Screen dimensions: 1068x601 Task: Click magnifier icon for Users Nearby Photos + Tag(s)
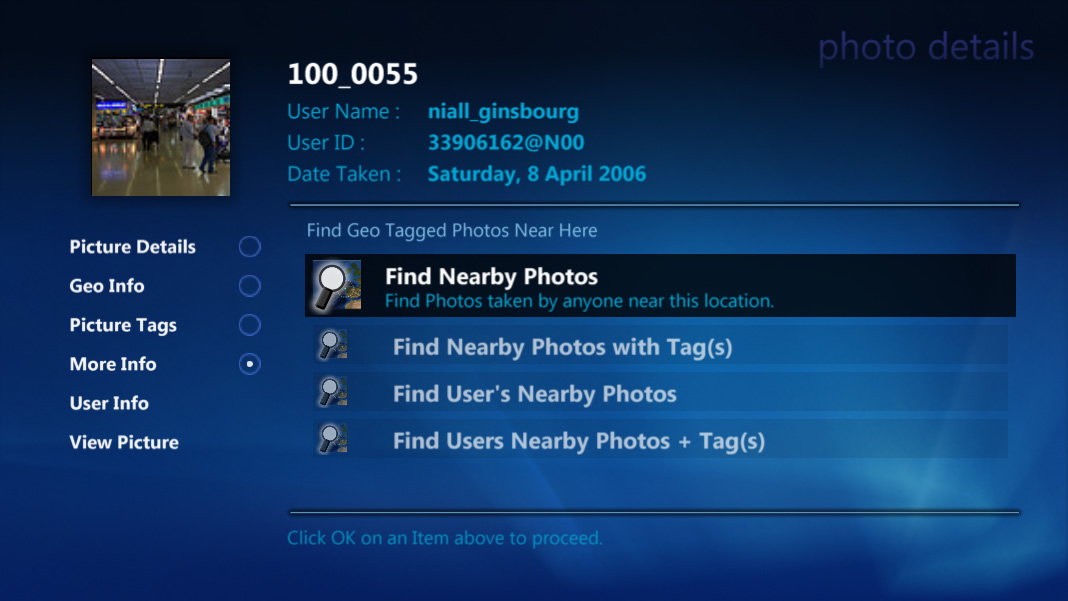click(333, 439)
